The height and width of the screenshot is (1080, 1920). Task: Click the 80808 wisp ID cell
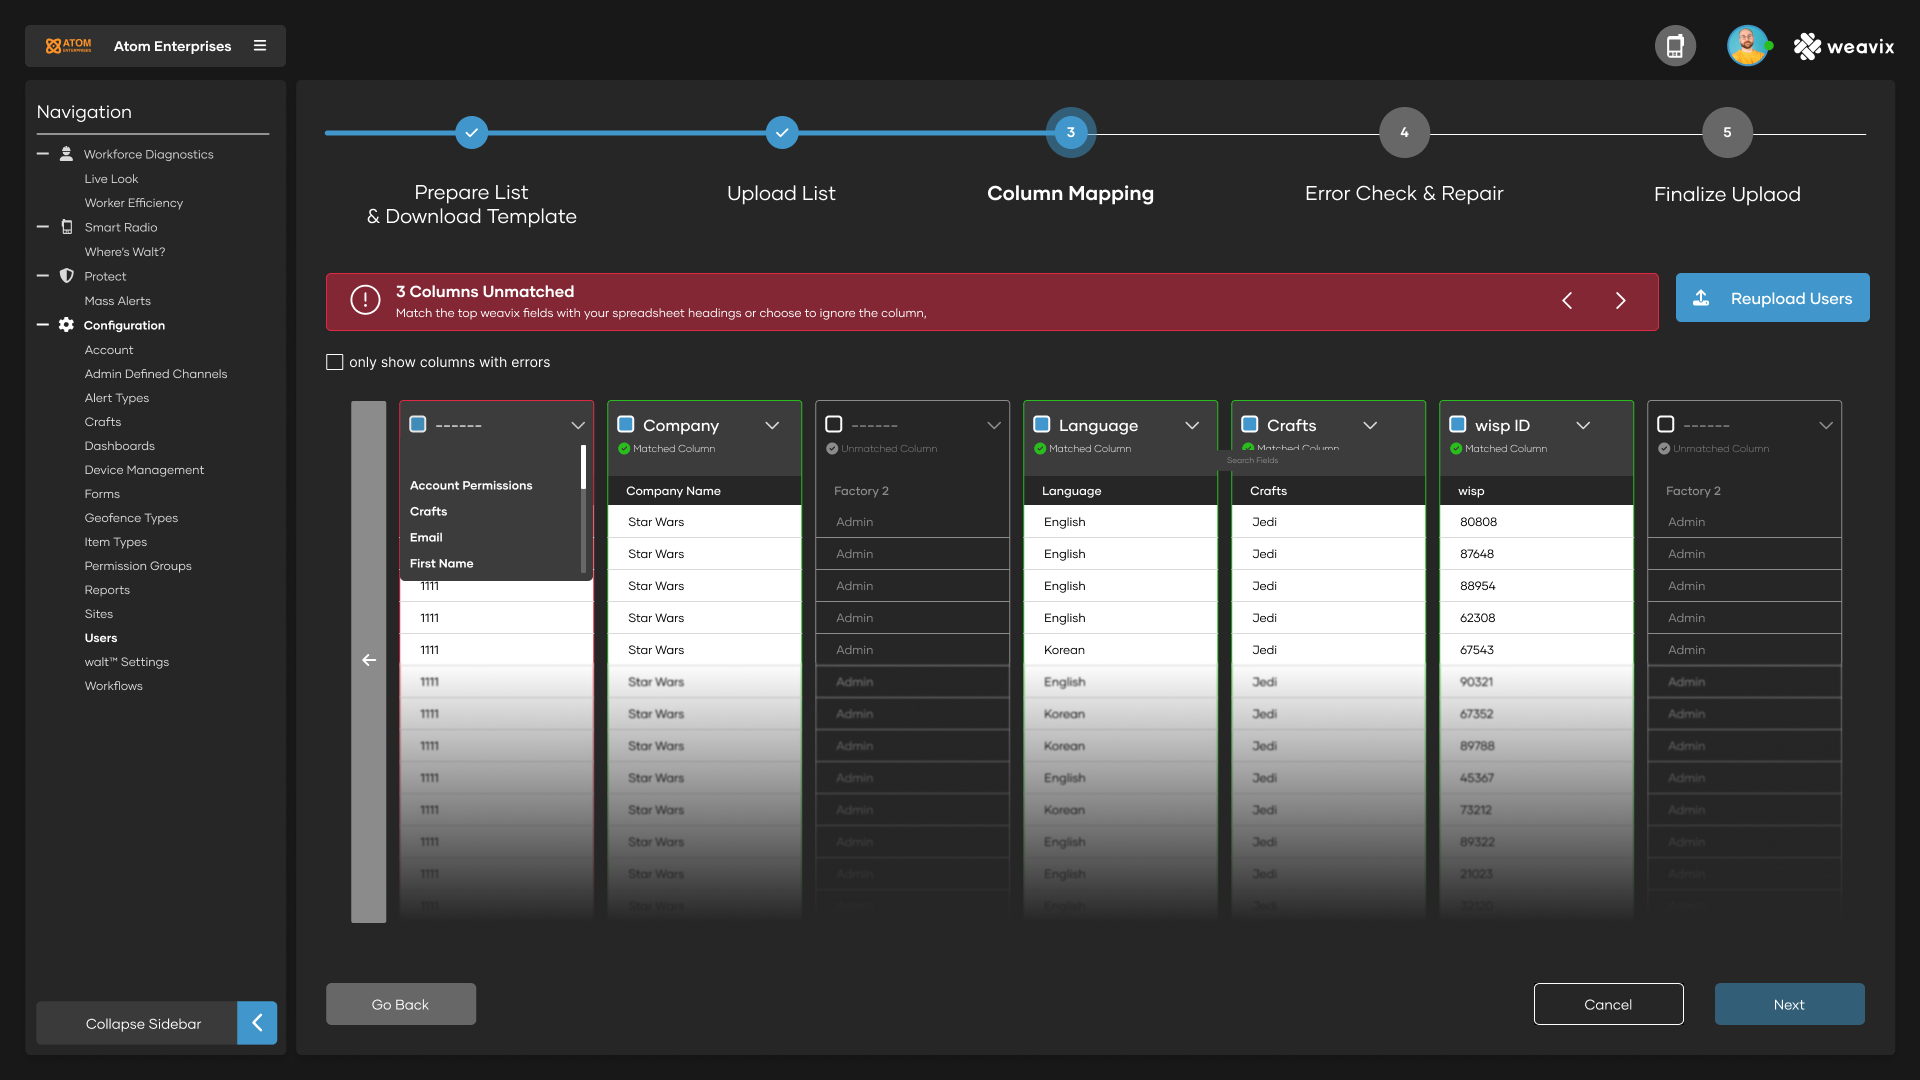click(x=1535, y=522)
